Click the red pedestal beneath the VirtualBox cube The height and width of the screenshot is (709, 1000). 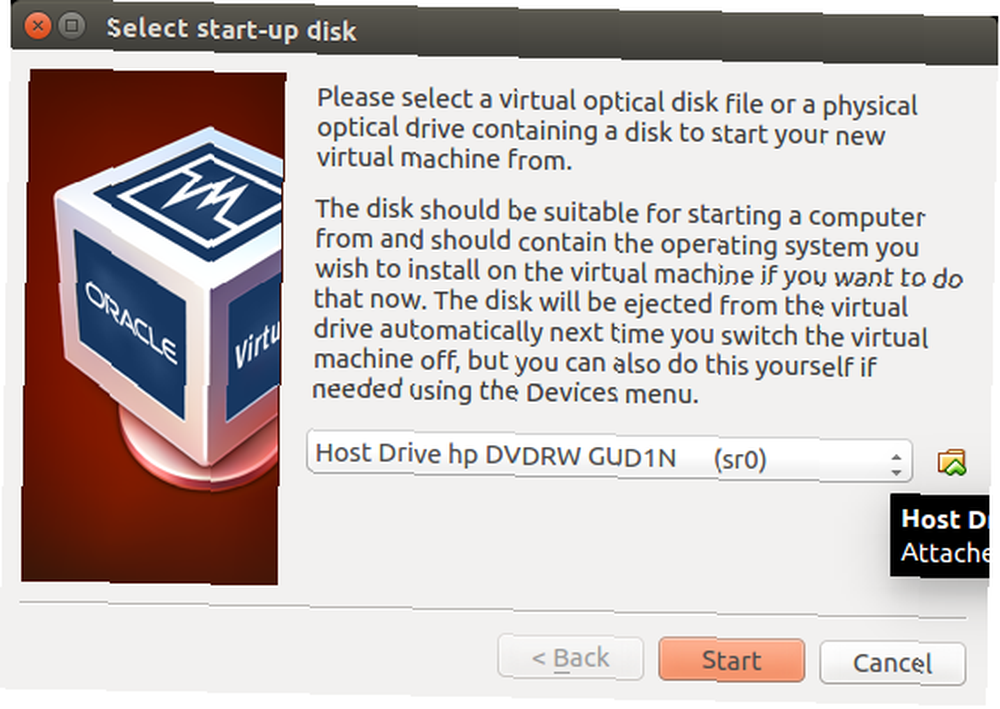[198, 446]
